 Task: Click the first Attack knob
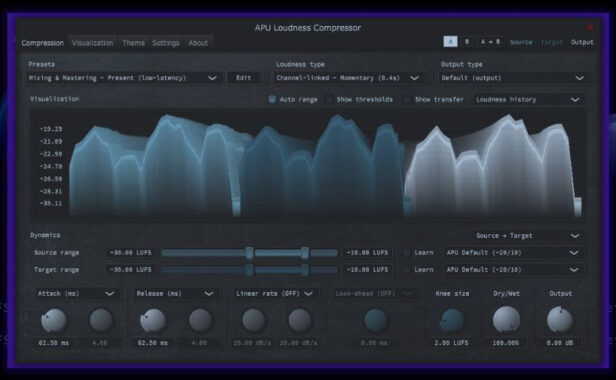[x=53, y=320]
